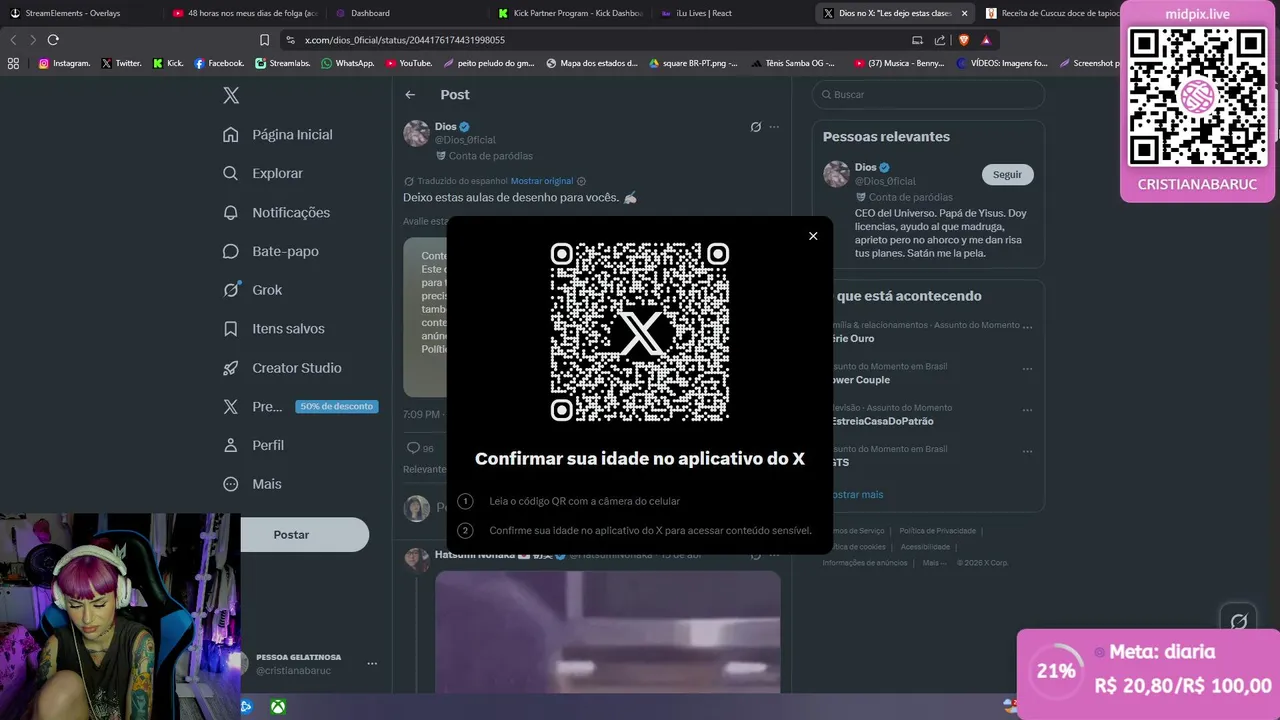The width and height of the screenshot is (1280, 720).
Task: Open translation settings gear icon
Action: [582, 181]
